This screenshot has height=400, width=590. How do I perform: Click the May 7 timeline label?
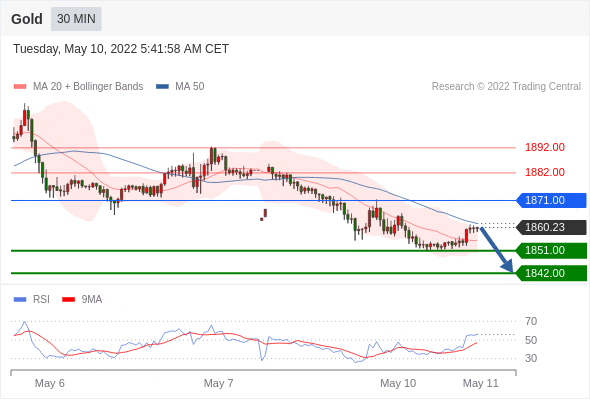point(218,383)
